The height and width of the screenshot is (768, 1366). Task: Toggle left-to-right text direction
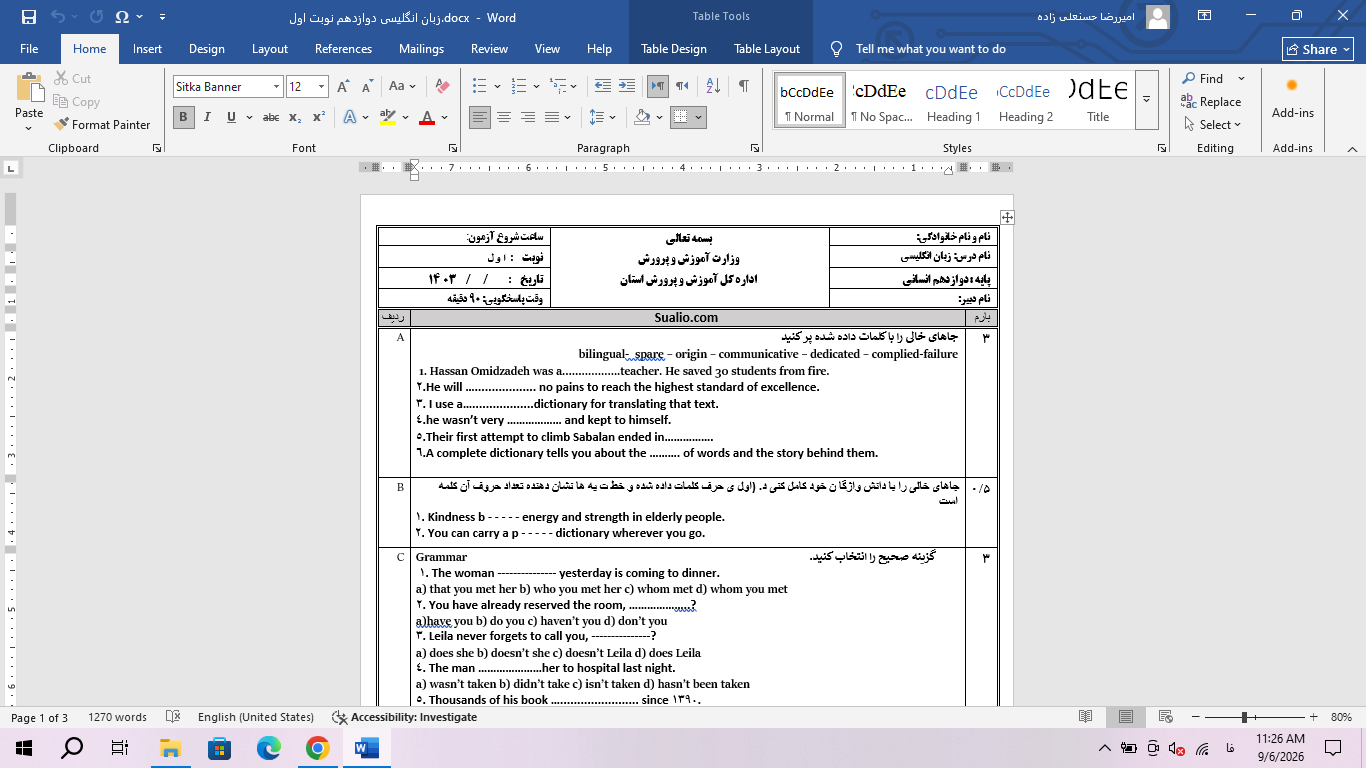658,86
